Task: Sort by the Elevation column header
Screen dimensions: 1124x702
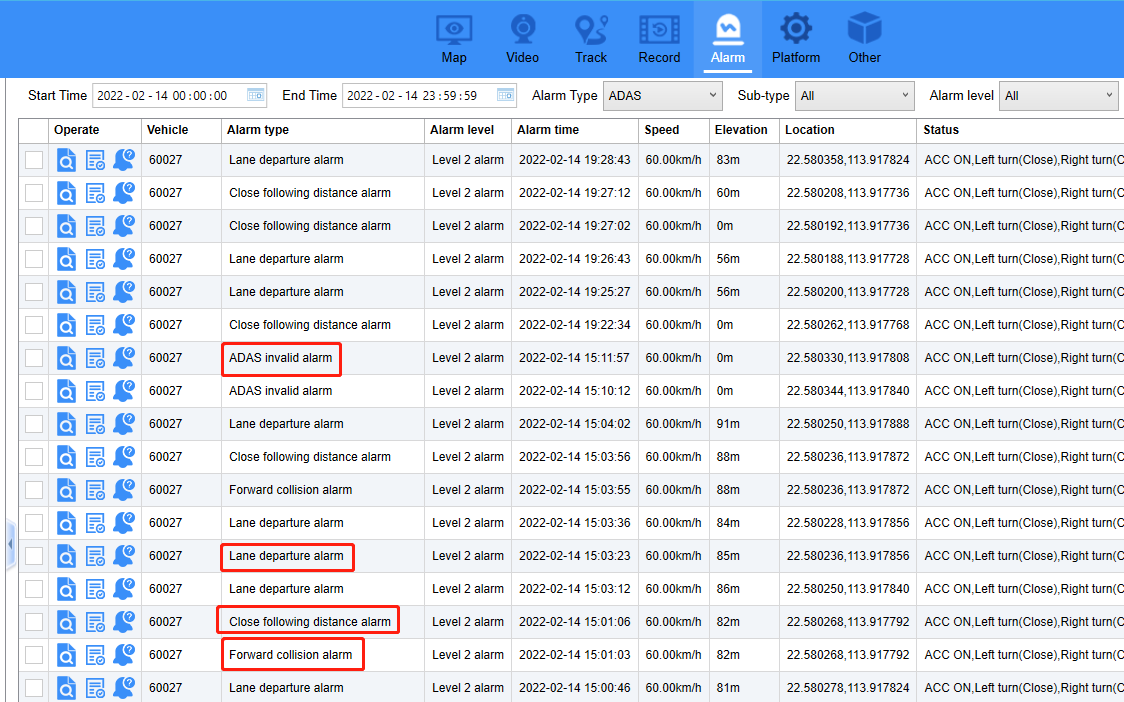Action: pos(744,130)
